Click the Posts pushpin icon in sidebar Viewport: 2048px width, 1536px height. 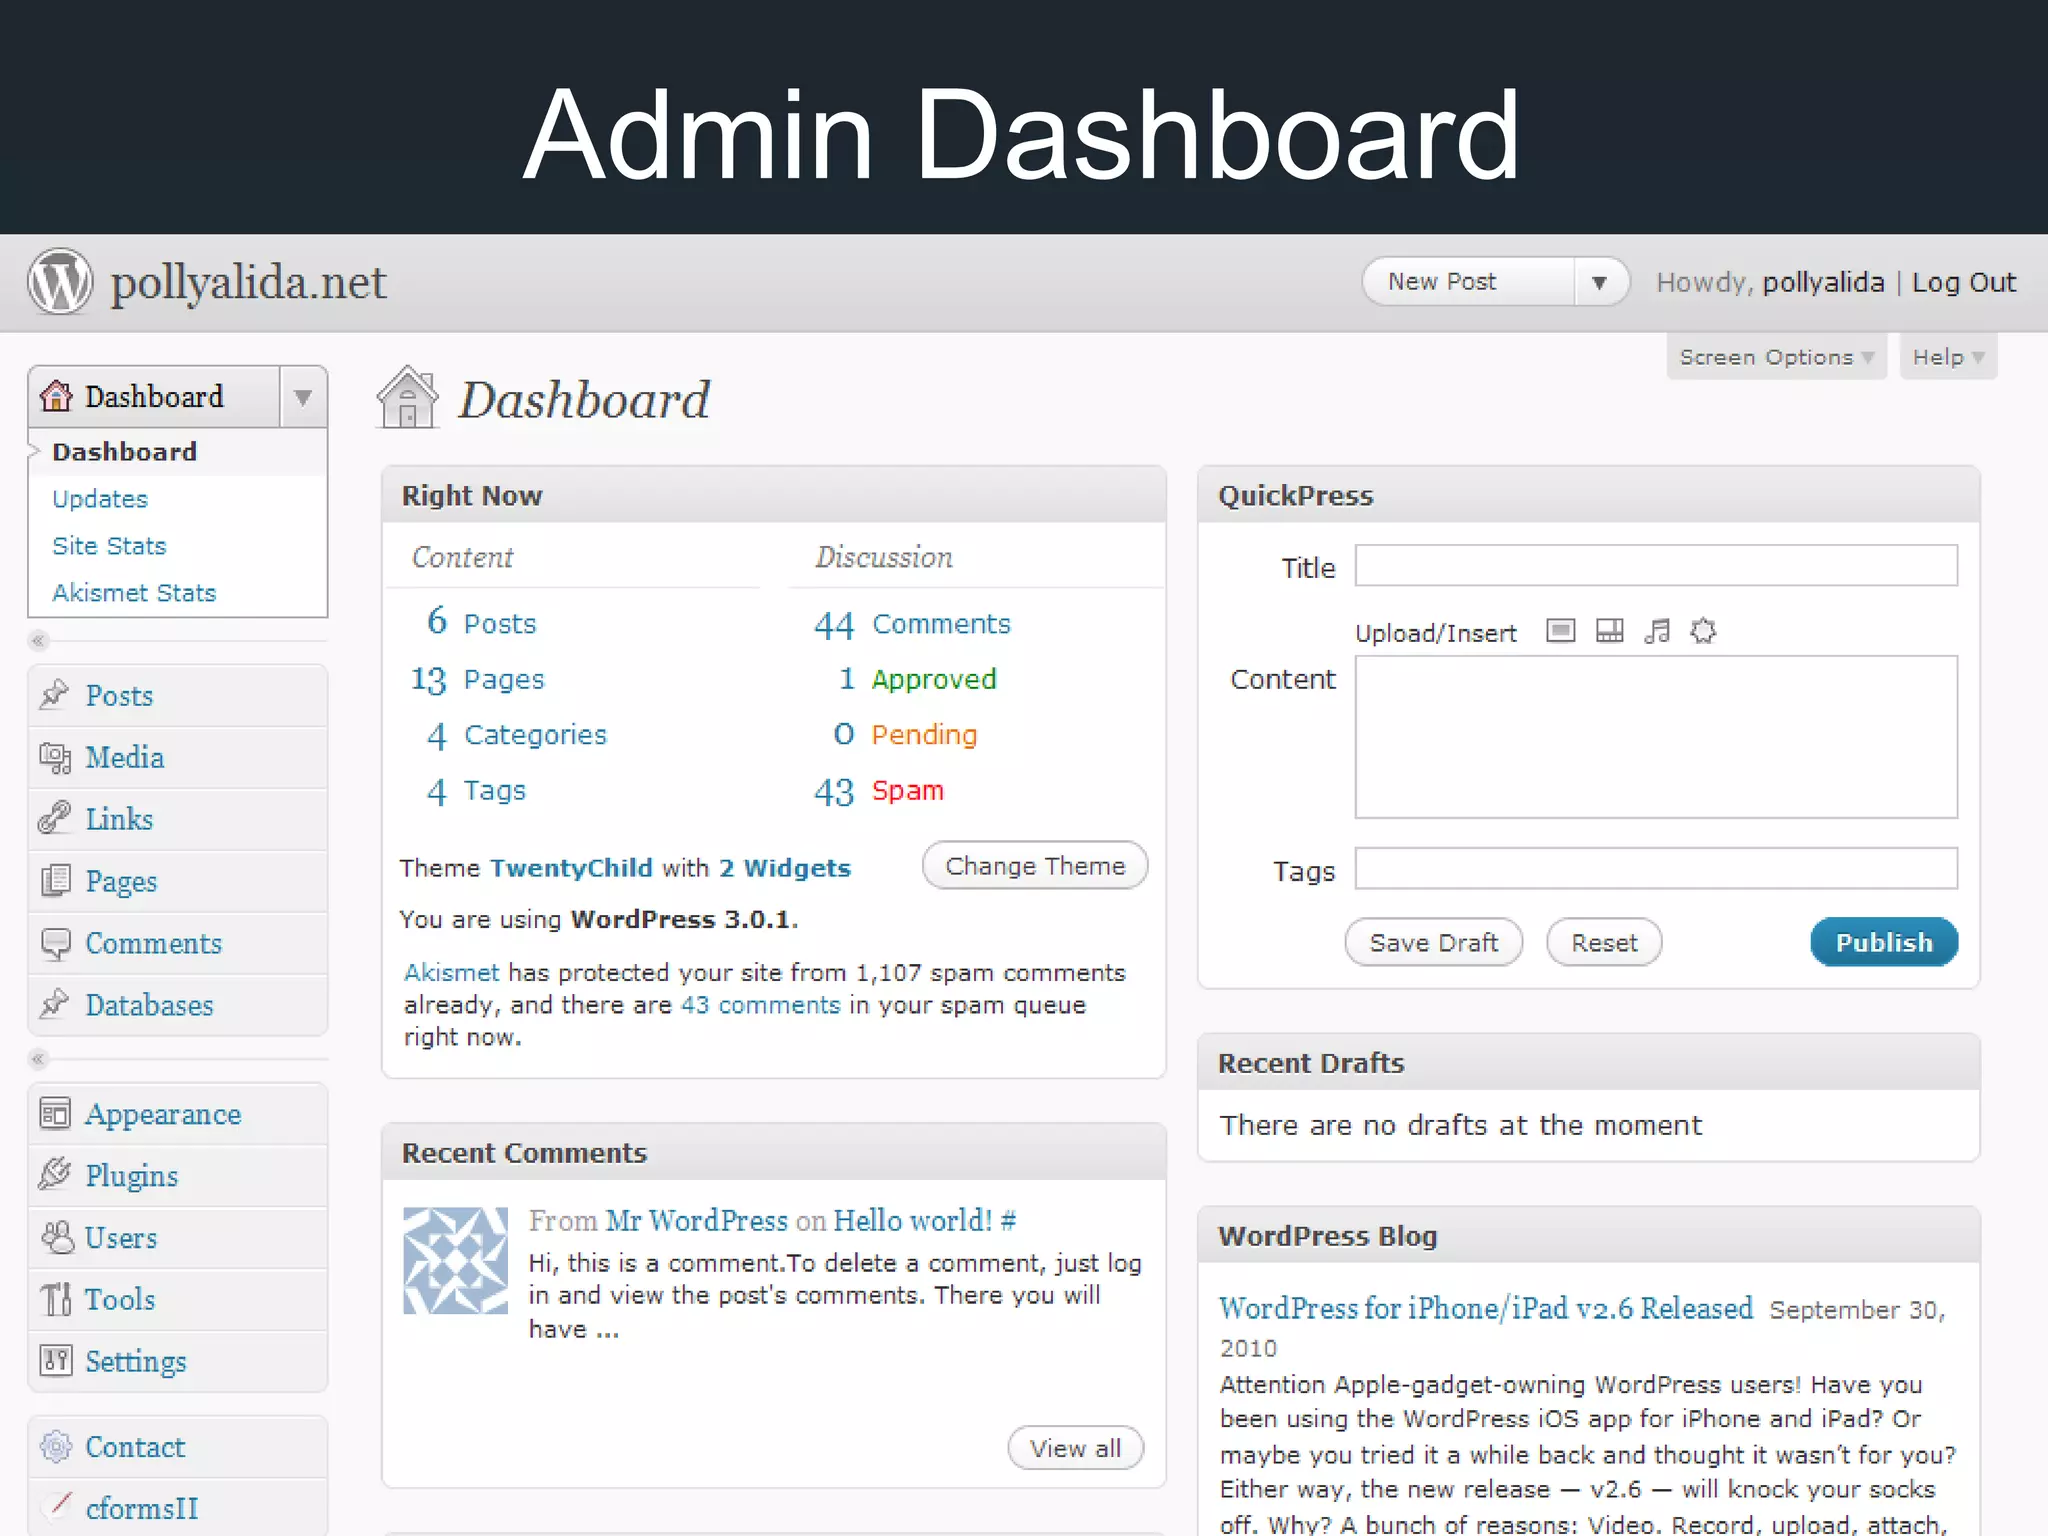coord(55,694)
